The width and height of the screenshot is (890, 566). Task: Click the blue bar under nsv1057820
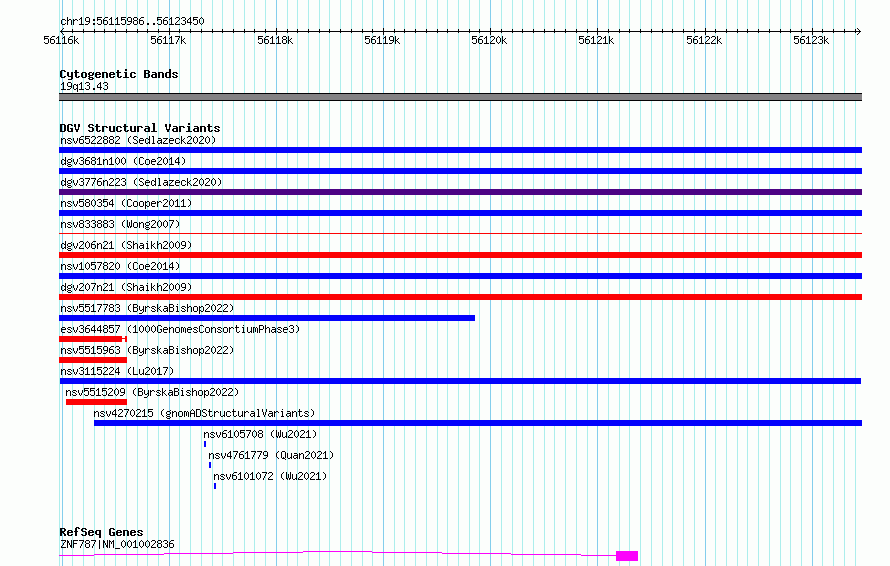click(460, 276)
